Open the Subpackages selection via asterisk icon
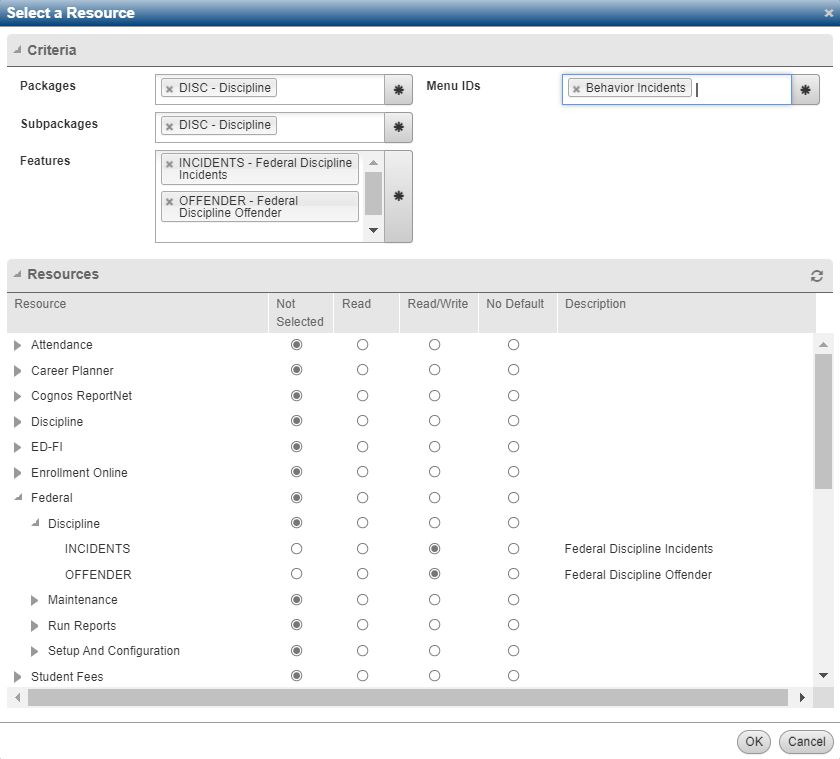The image size is (840, 759). click(x=398, y=127)
